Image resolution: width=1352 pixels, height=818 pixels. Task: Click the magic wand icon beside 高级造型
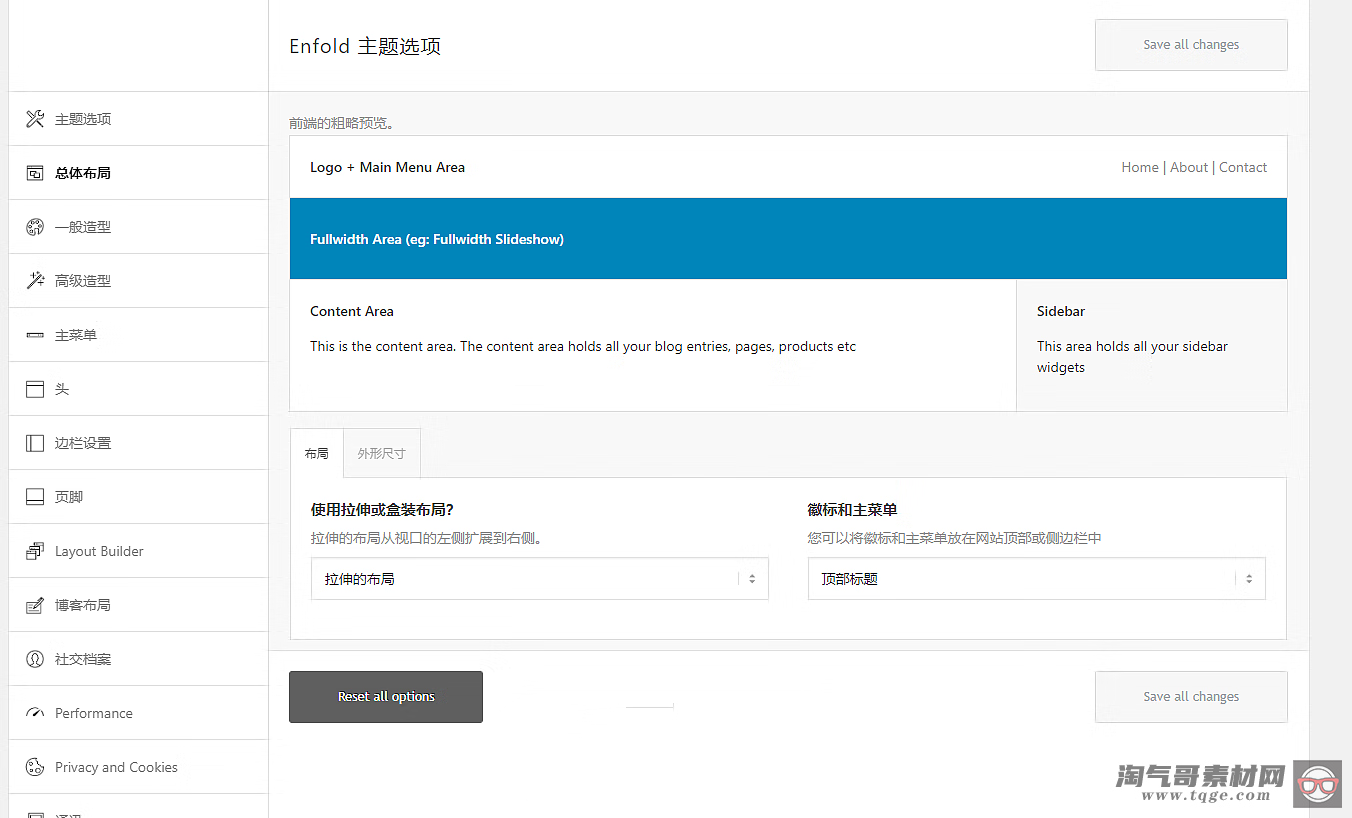(35, 281)
